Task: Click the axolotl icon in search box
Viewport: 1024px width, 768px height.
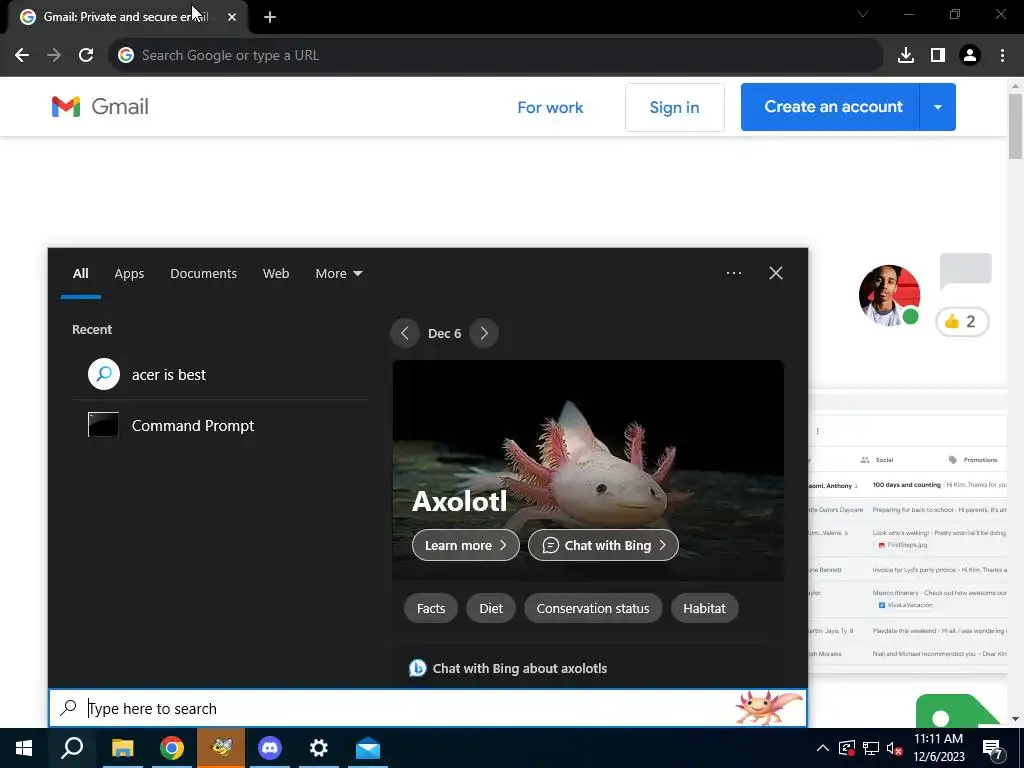Action: [769, 708]
